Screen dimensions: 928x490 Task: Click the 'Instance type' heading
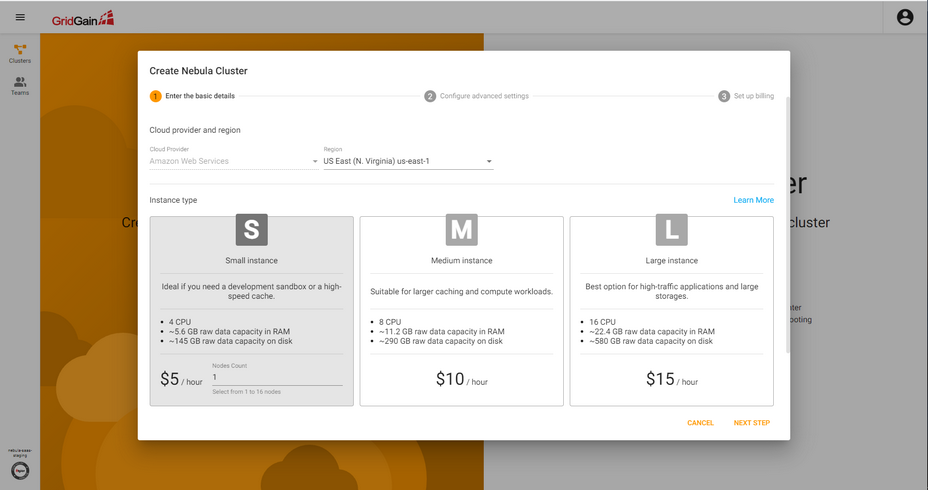[173, 200]
